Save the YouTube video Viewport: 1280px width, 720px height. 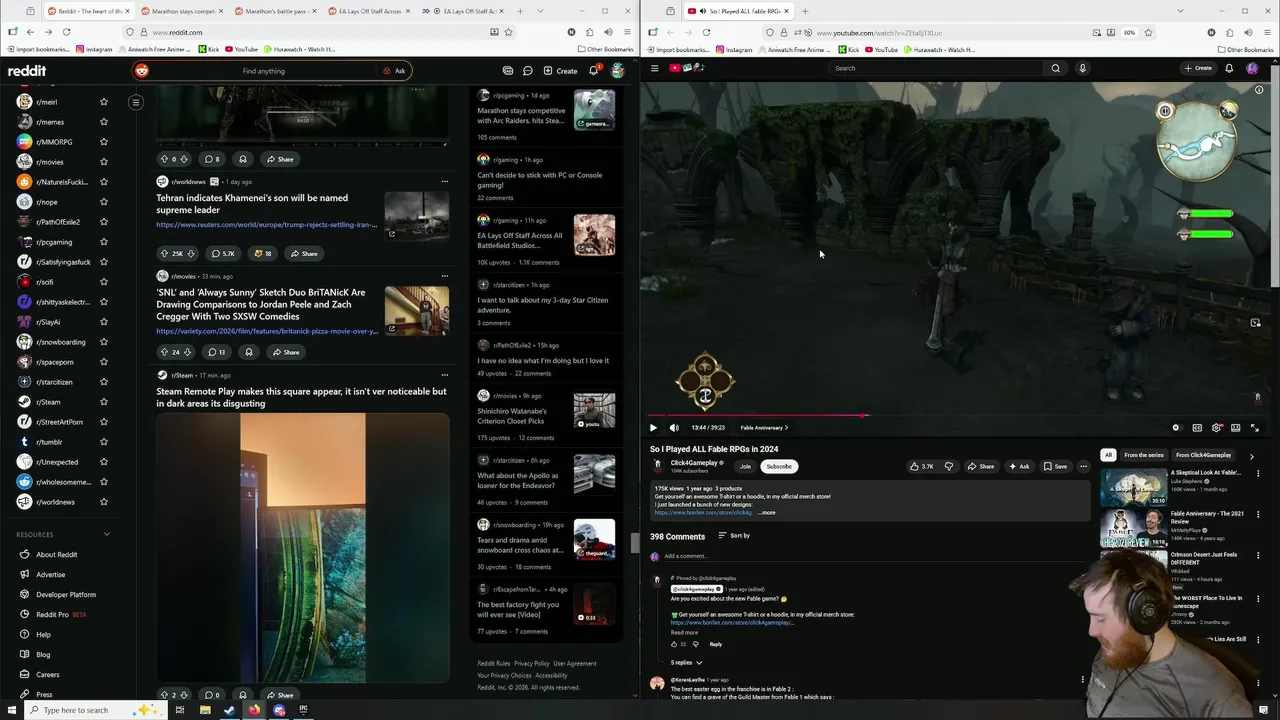pyautogui.click(x=1055, y=466)
